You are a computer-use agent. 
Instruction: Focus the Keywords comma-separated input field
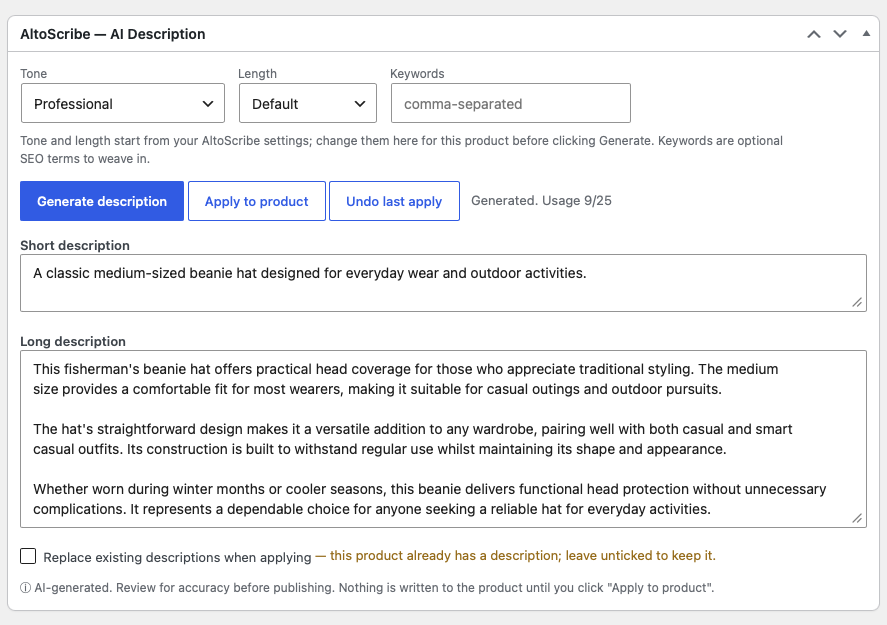[x=511, y=104]
